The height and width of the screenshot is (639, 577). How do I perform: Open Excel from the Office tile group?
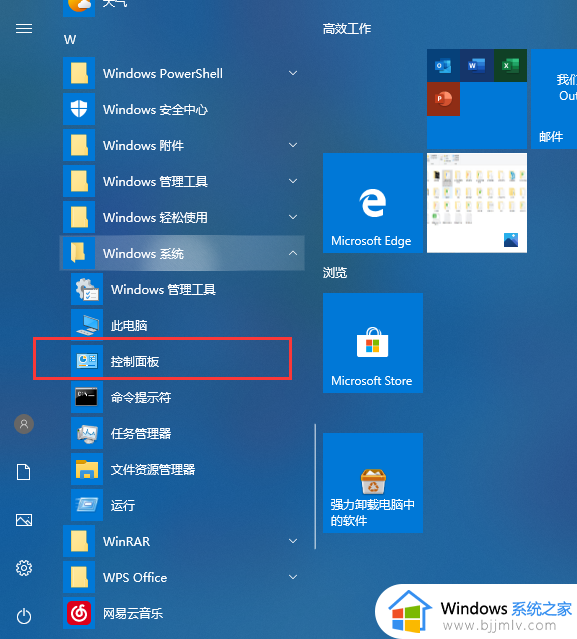510,66
